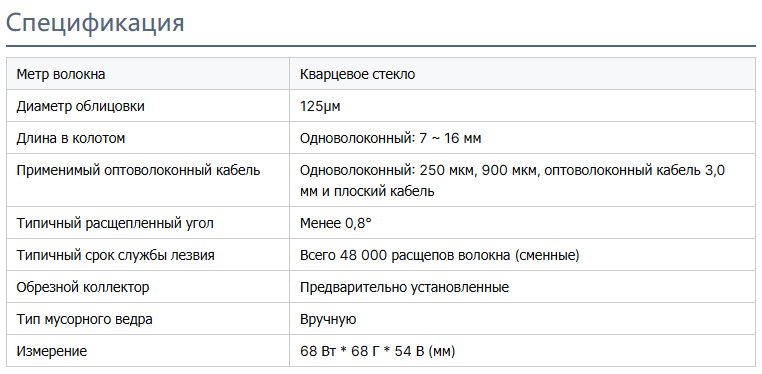Click the Спецификация heading
Image resolution: width=762 pixels, height=374 pixels.
coord(95,23)
